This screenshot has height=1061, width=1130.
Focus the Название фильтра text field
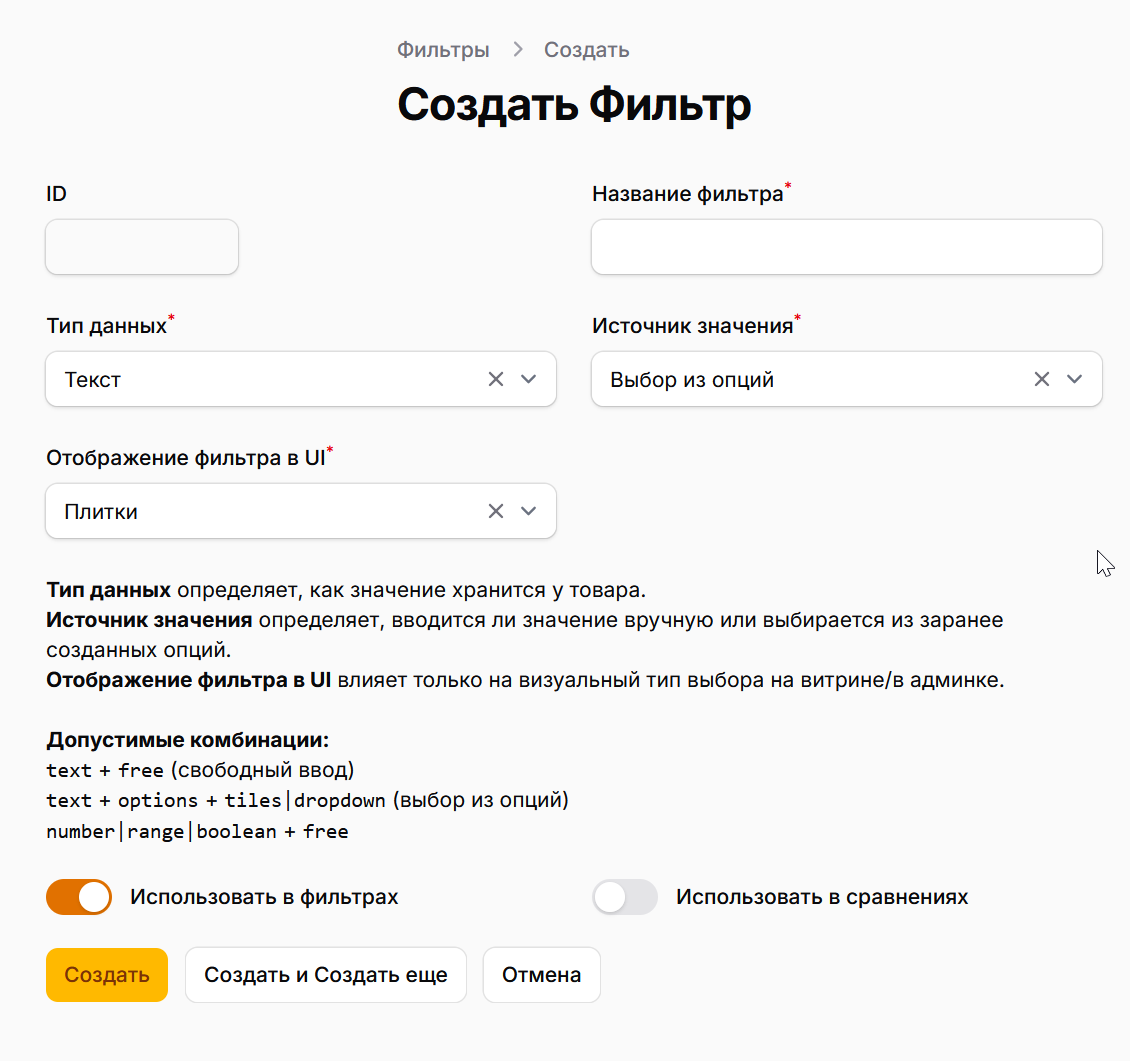click(x=846, y=246)
